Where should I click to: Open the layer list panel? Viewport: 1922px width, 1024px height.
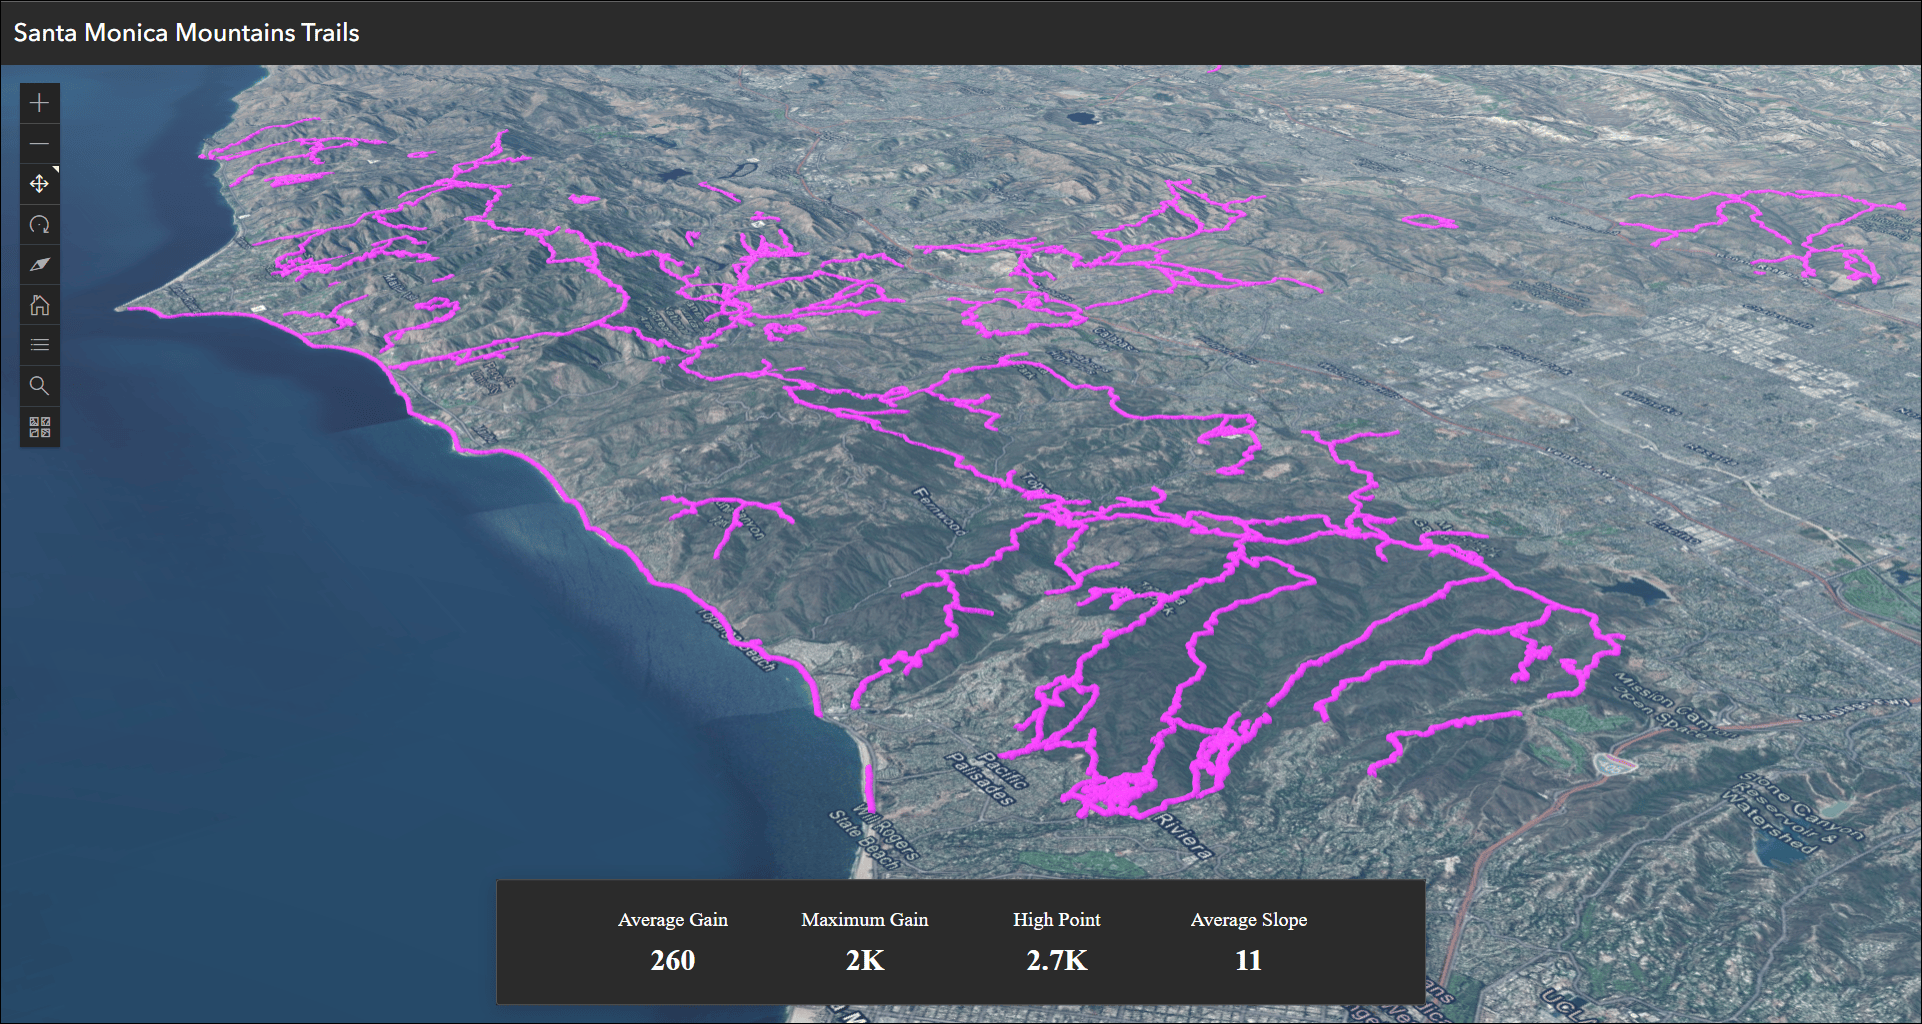point(39,345)
